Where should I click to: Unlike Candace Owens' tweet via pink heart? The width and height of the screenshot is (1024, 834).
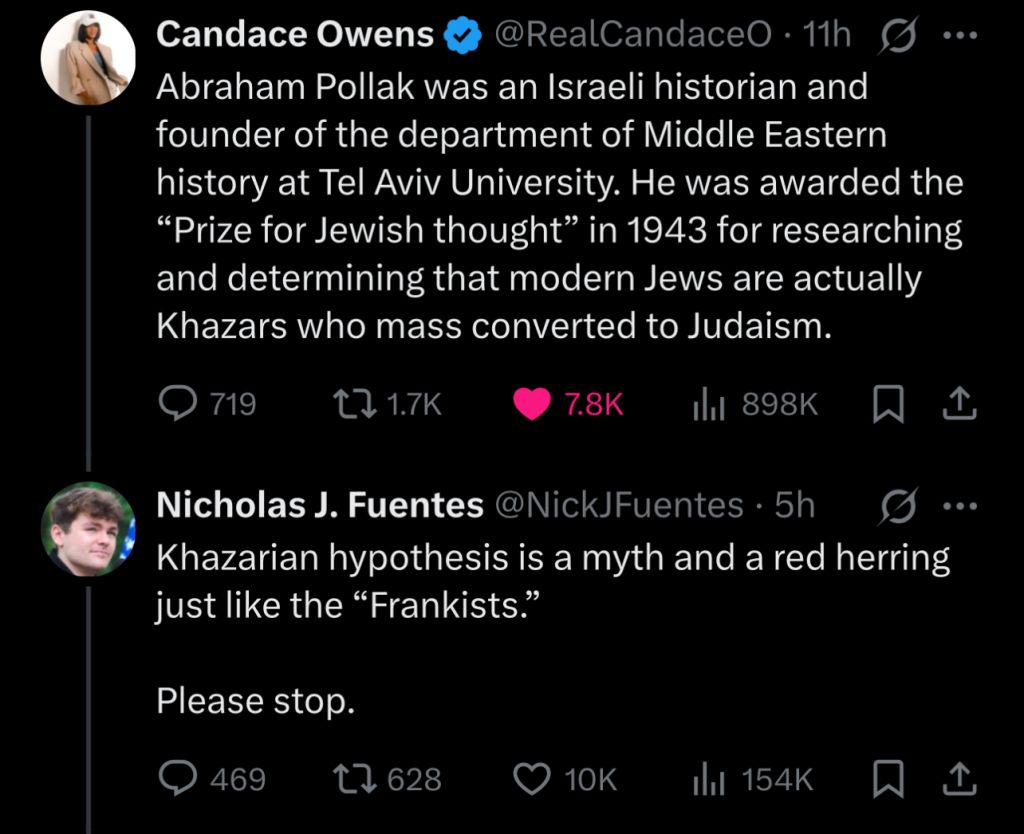coord(532,404)
